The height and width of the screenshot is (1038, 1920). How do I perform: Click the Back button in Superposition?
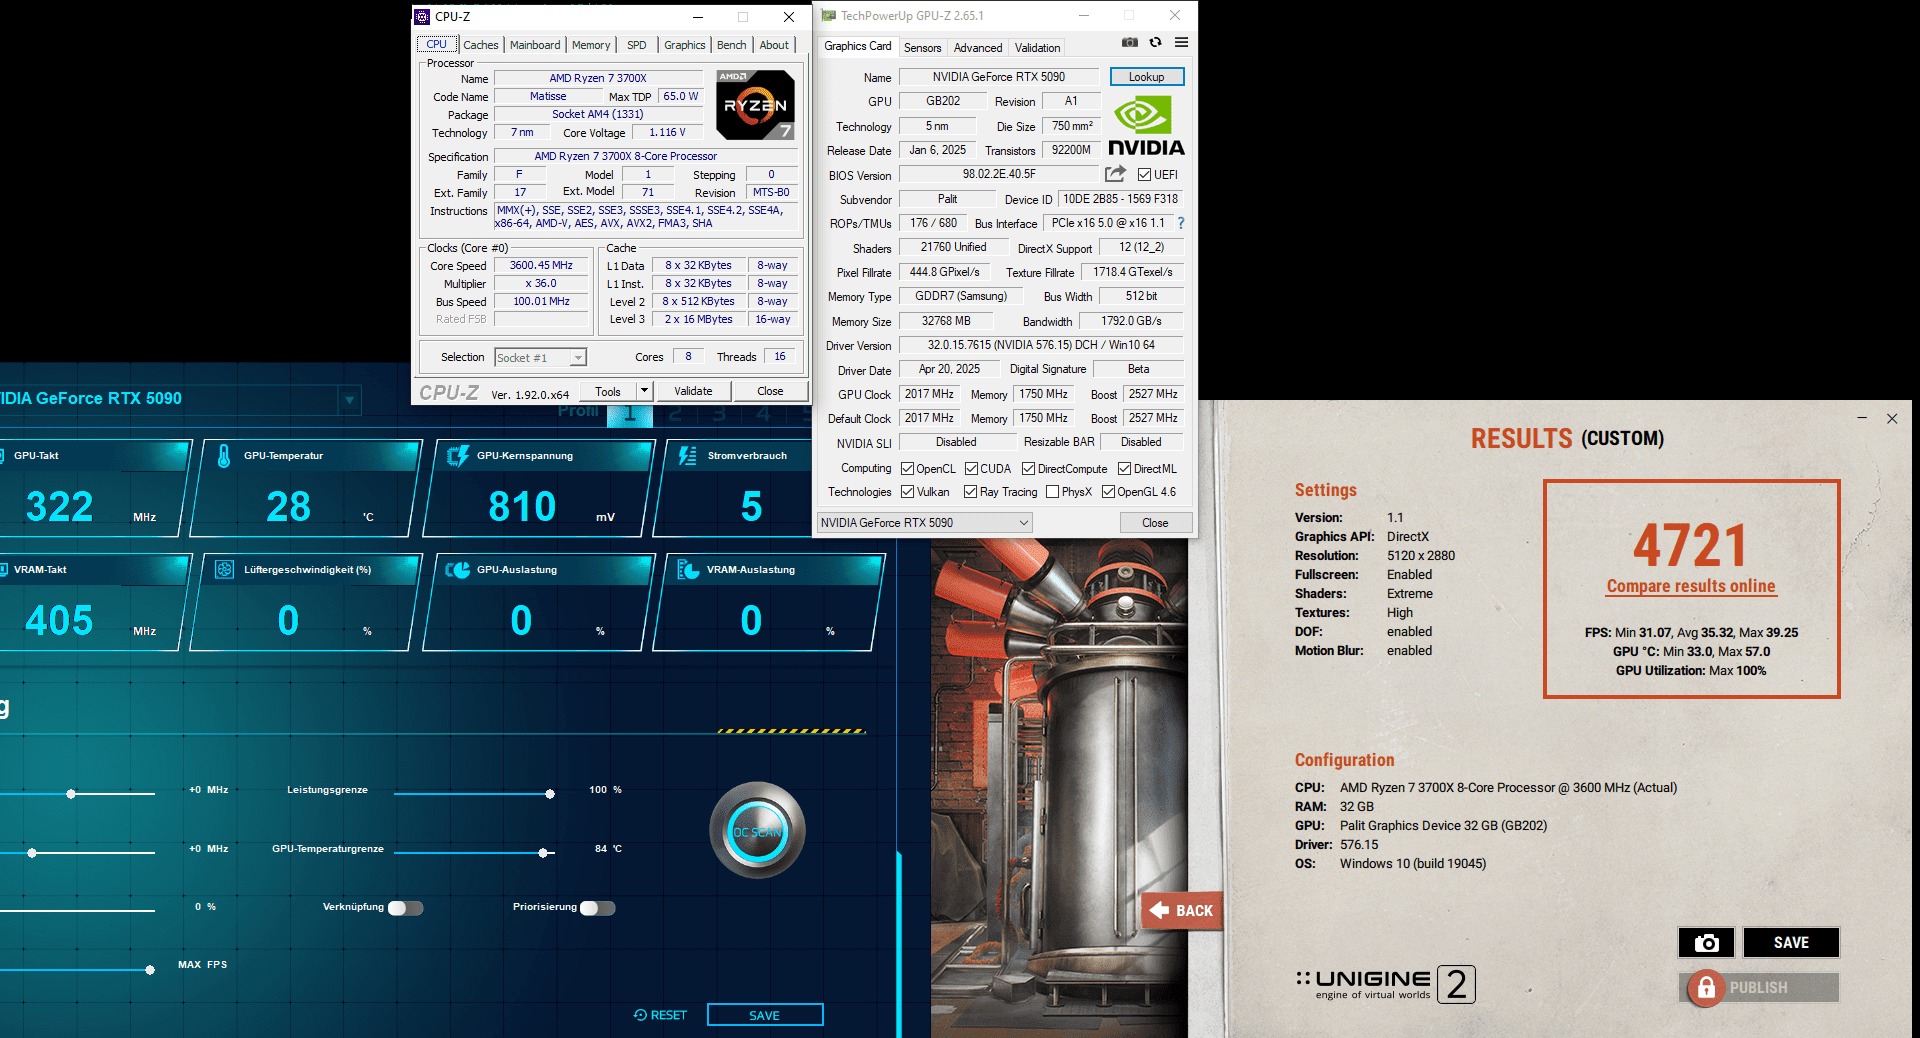point(1182,910)
